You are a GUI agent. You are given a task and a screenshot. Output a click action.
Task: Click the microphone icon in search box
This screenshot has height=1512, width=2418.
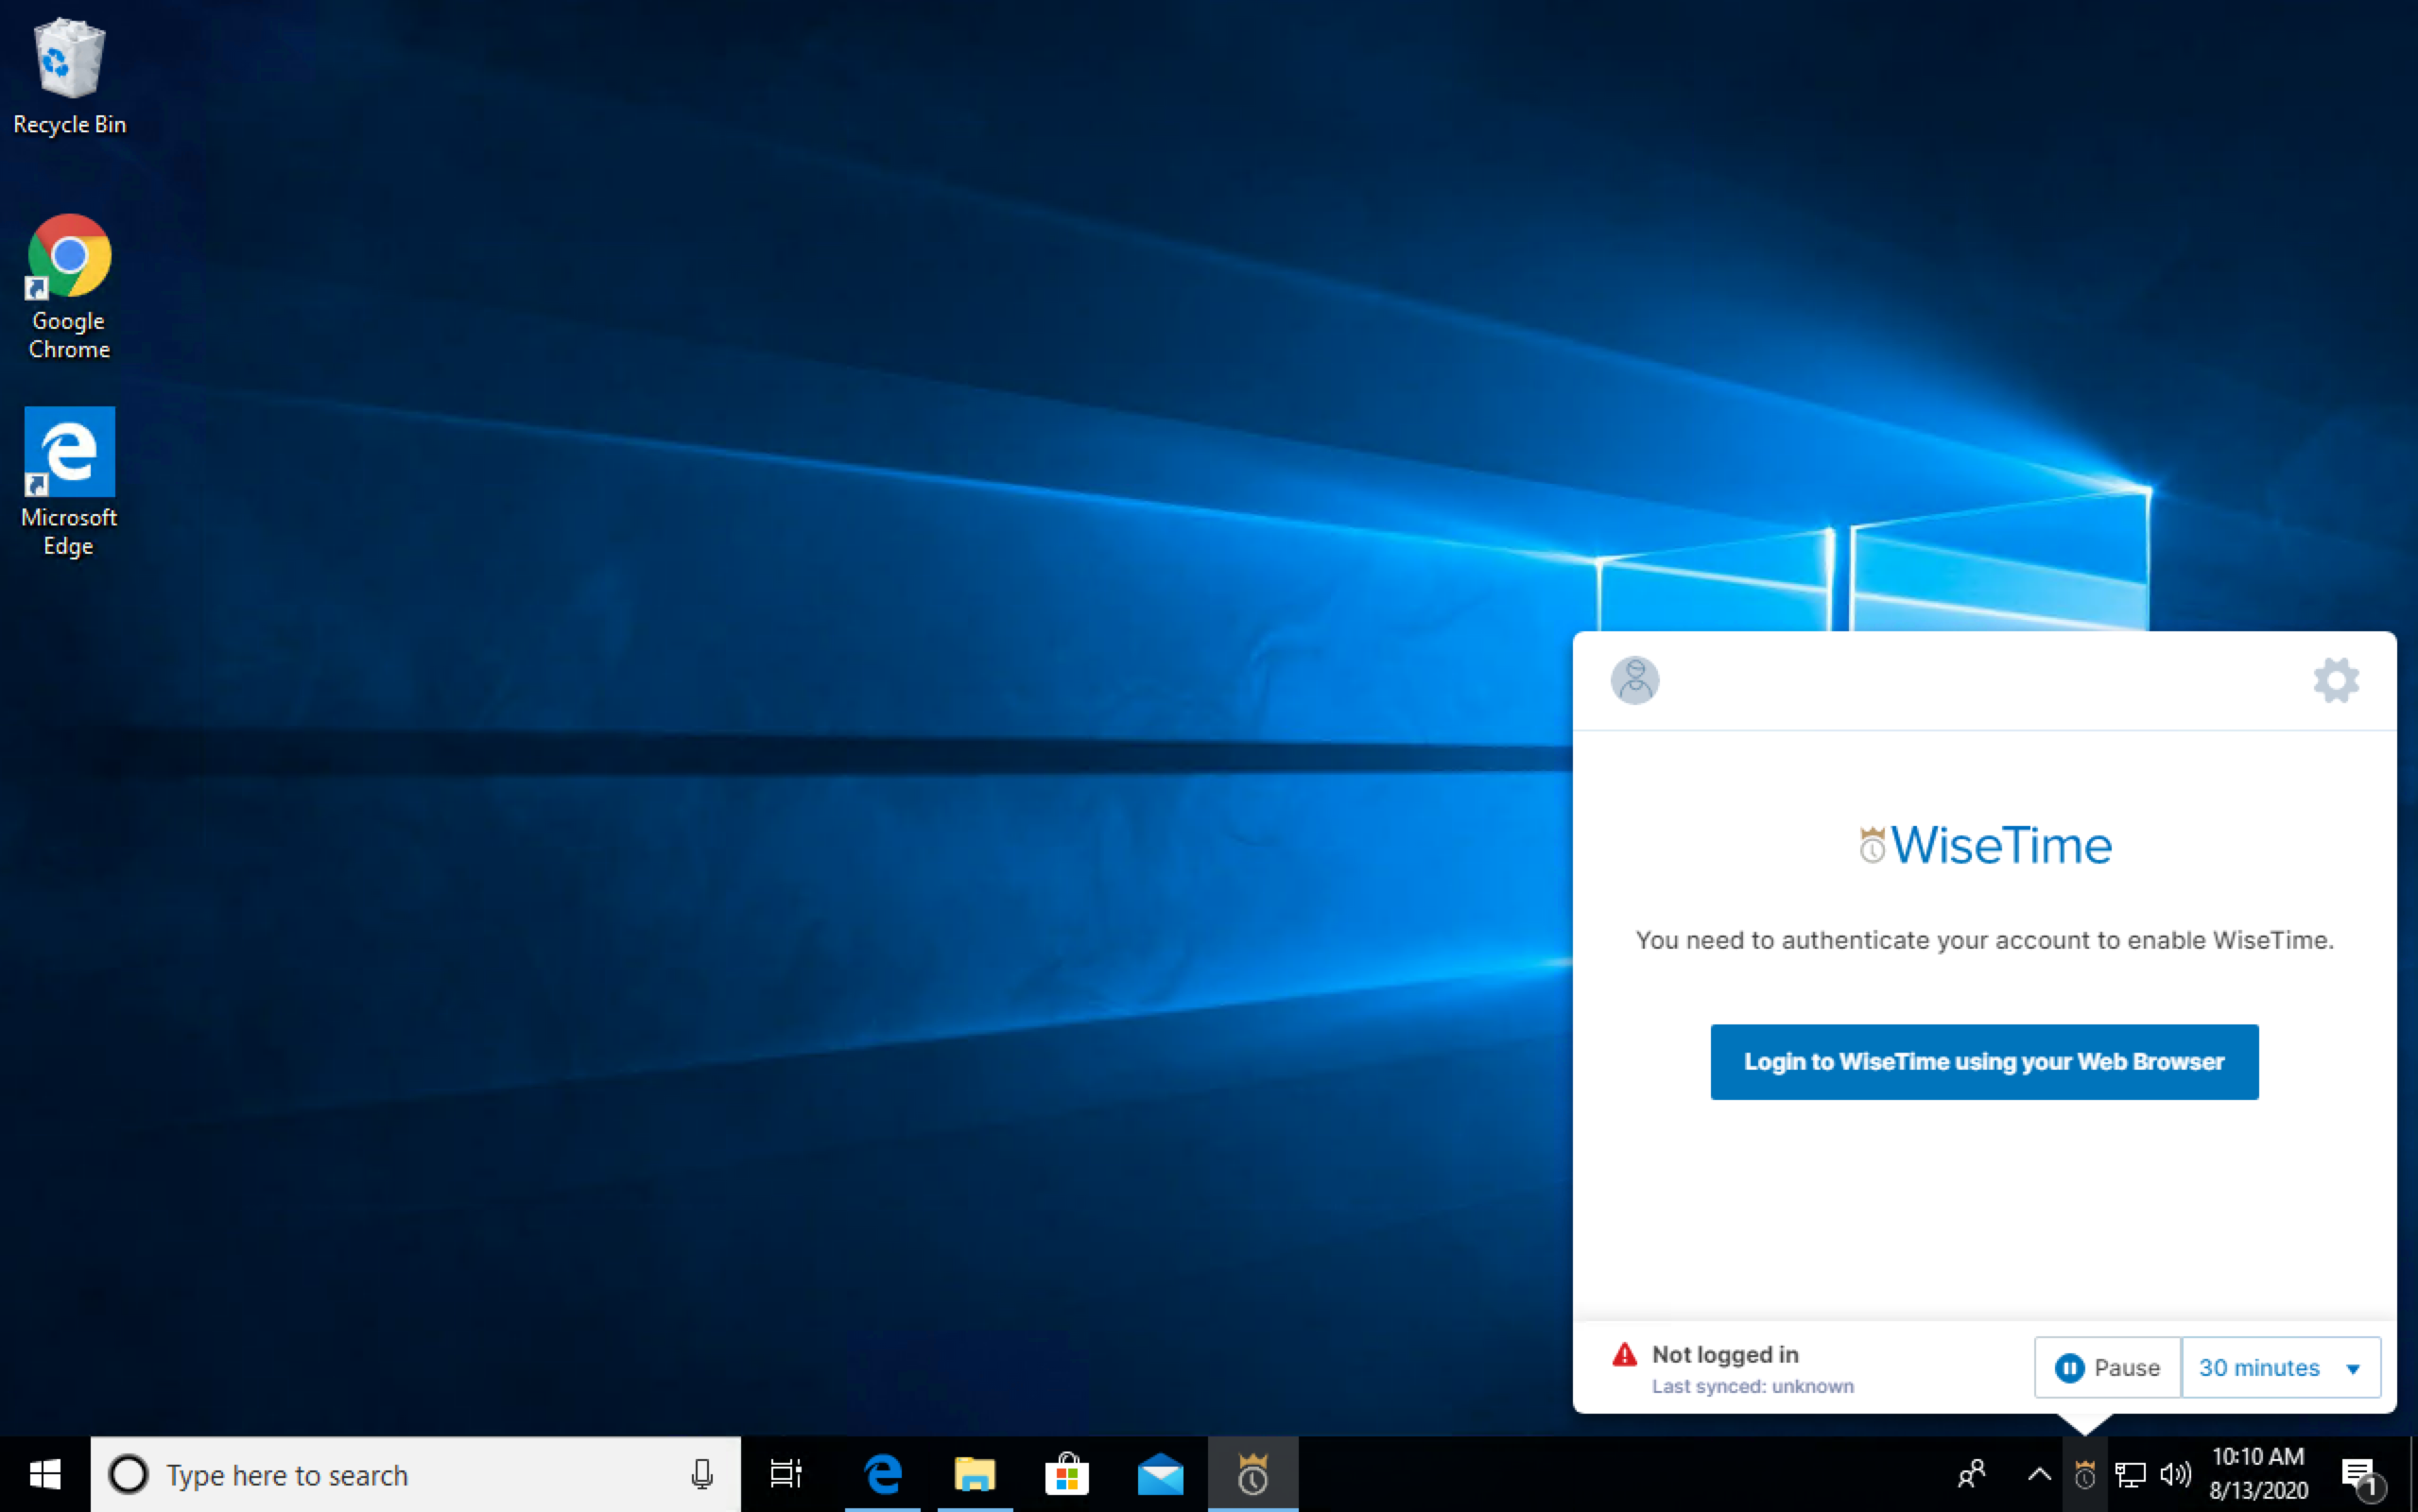click(x=702, y=1474)
